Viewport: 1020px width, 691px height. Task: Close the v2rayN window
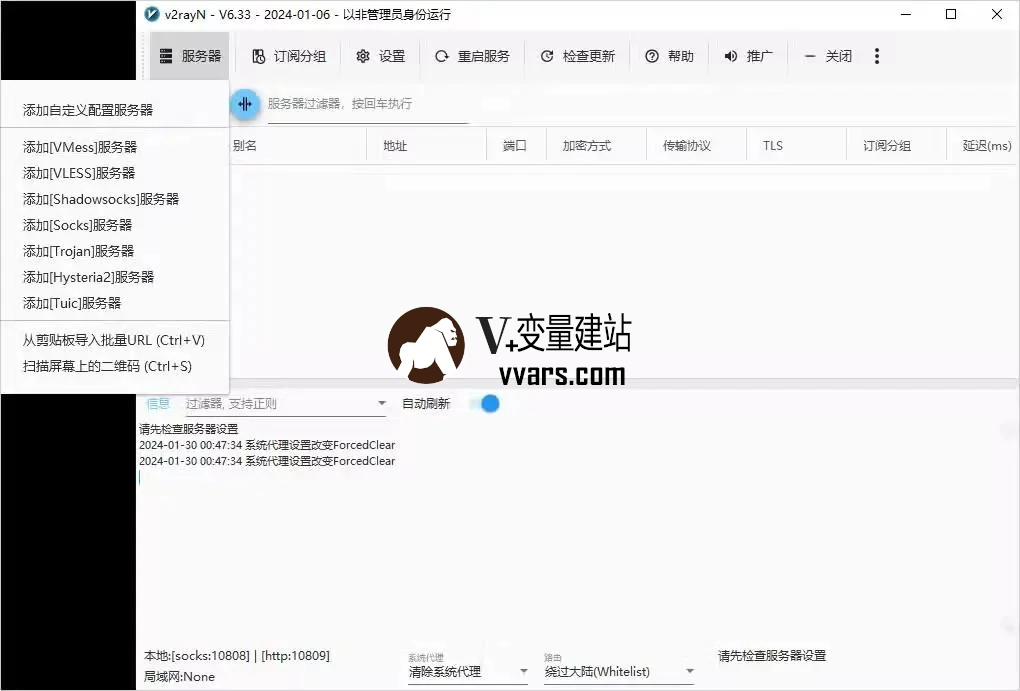pos(997,14)
